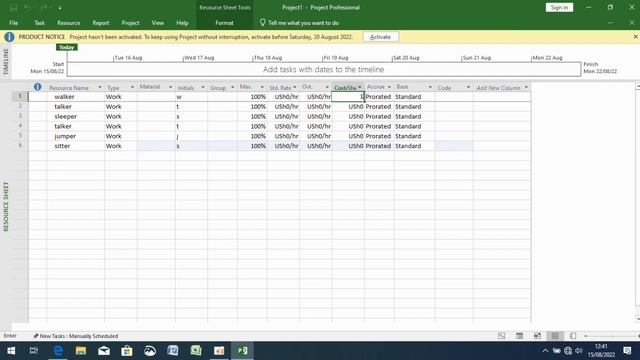The image size is (640, 360).
Task: Click the Project app icon on the taskbar
Action: (x=242, y=351)
